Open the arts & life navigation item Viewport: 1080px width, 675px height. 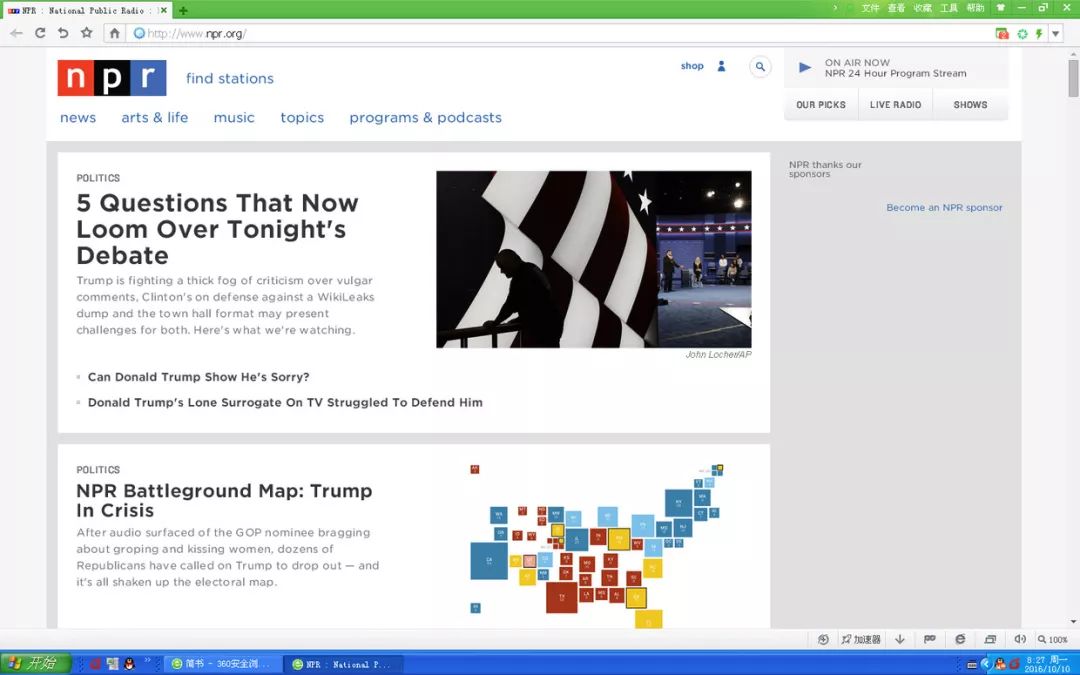pos(154,118)
